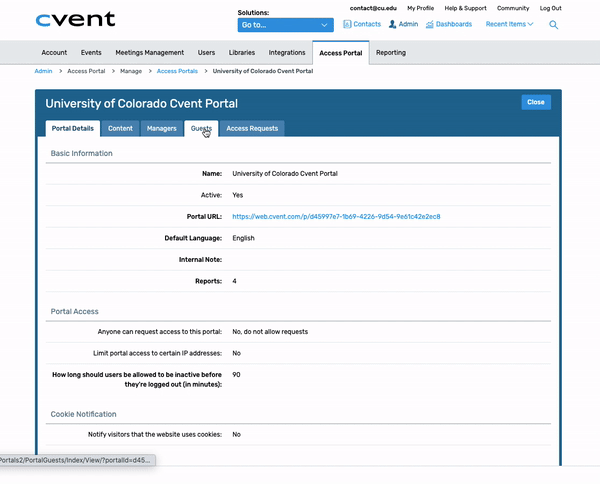Screen dimensions: 600x484
Task: Click the Dashboards chart icon
Action: point(430,24)
